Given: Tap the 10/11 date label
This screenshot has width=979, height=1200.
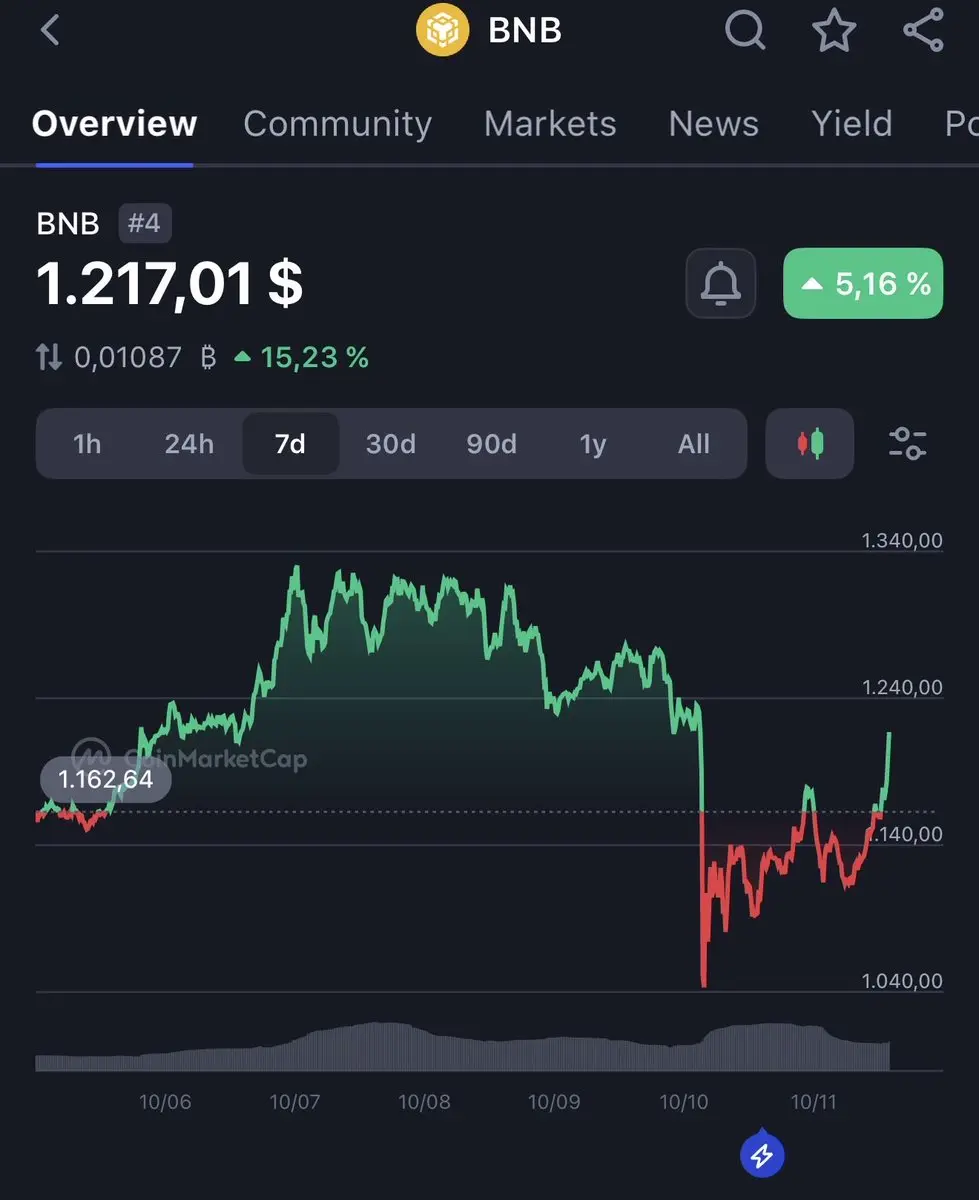Looking at the screenshot, I should pos(814,1102).
